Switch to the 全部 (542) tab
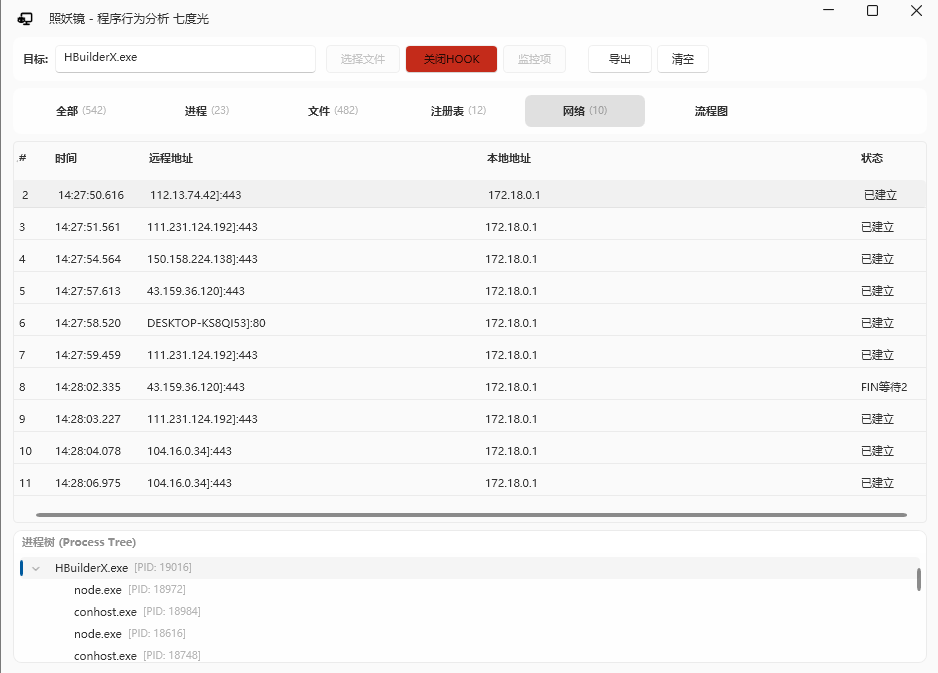The height and width of the screenshot is (673, 938). (x=81, y=111)
